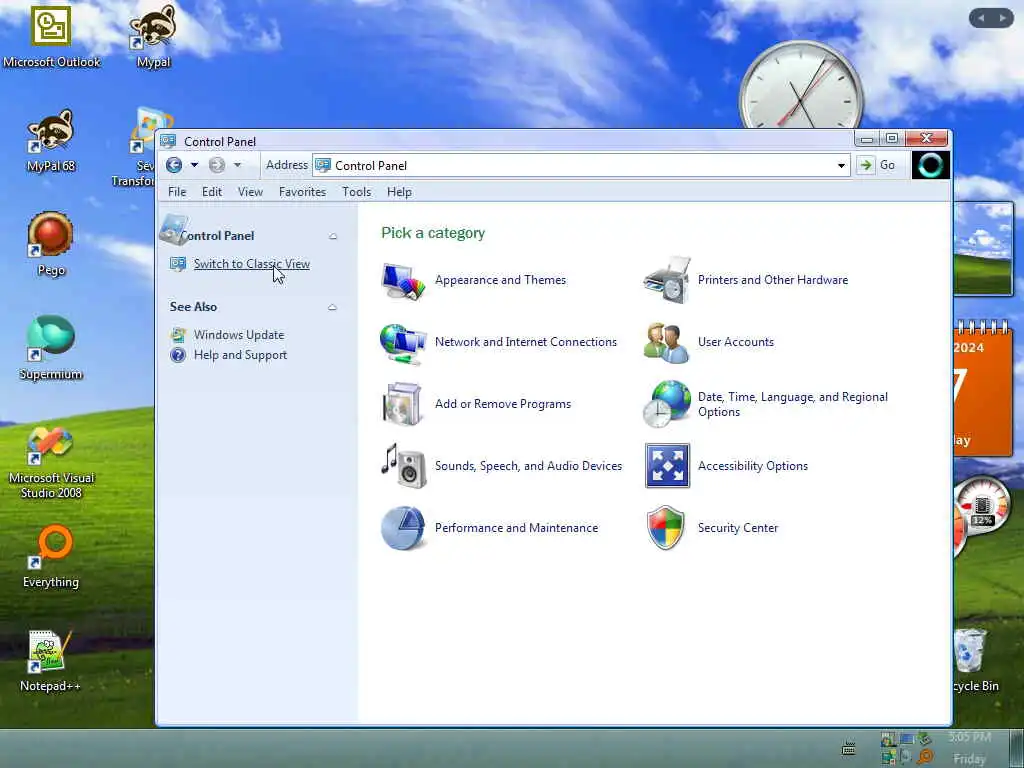Open the Favorites menu

click(x=302, y=192)
